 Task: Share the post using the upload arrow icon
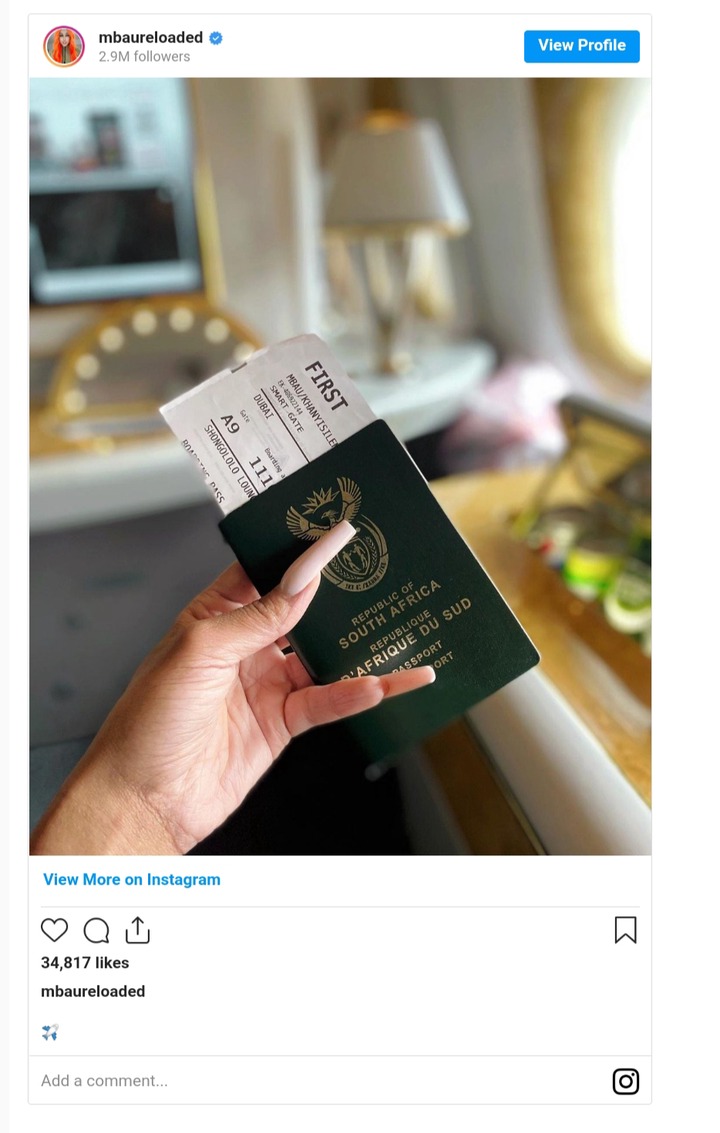tap(137, 930)
